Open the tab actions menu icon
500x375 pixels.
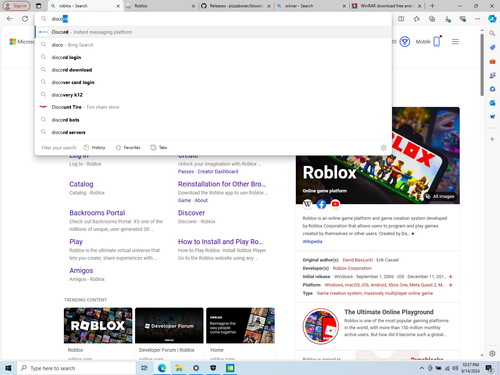pos(39,6)
